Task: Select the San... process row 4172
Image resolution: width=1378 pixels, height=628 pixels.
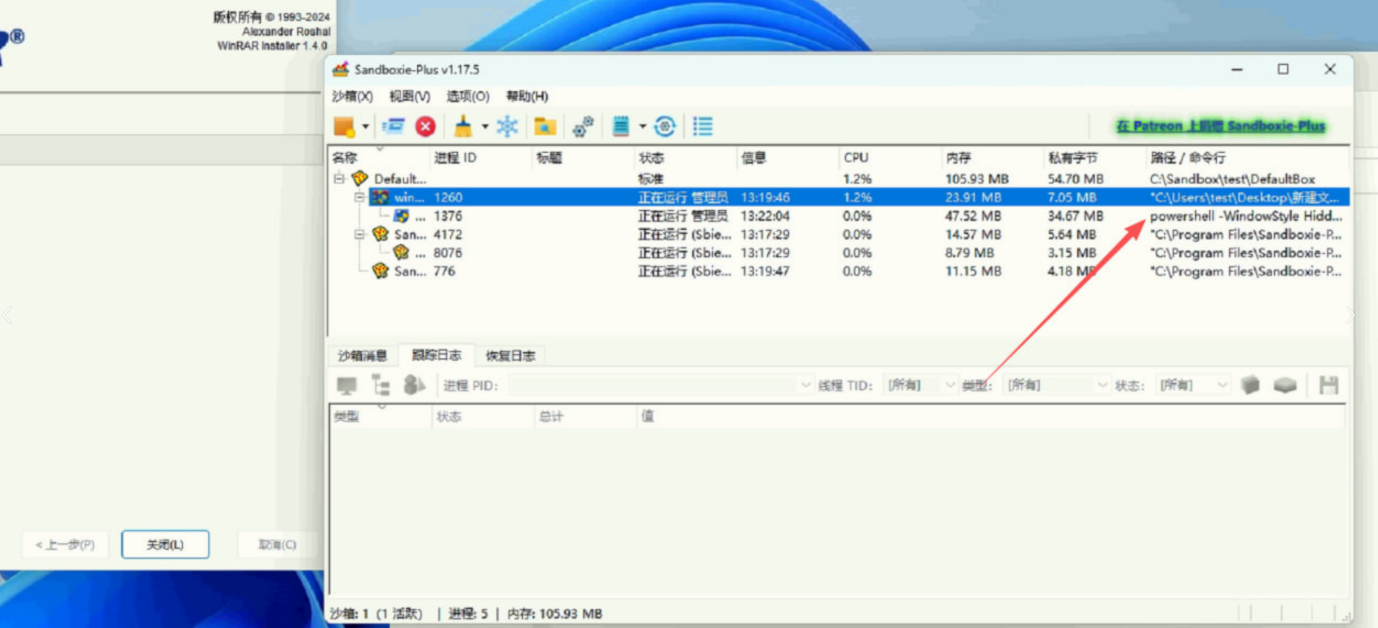Action: pyautogui.click(x=840, y=235)
